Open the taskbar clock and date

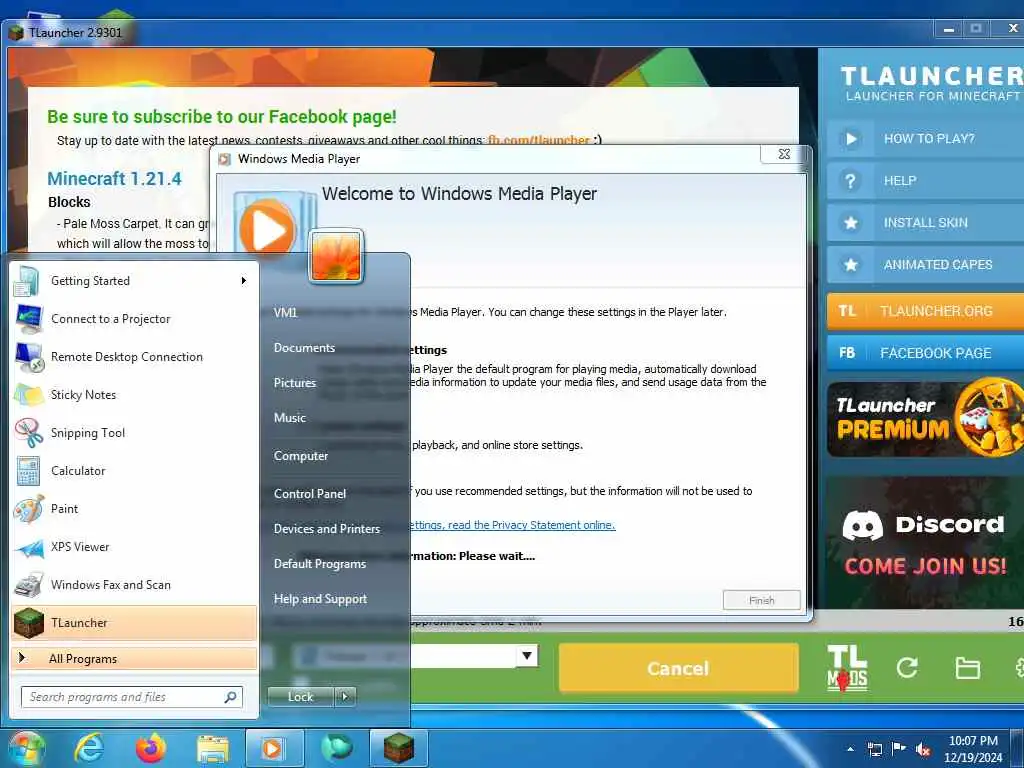(973, 749)
